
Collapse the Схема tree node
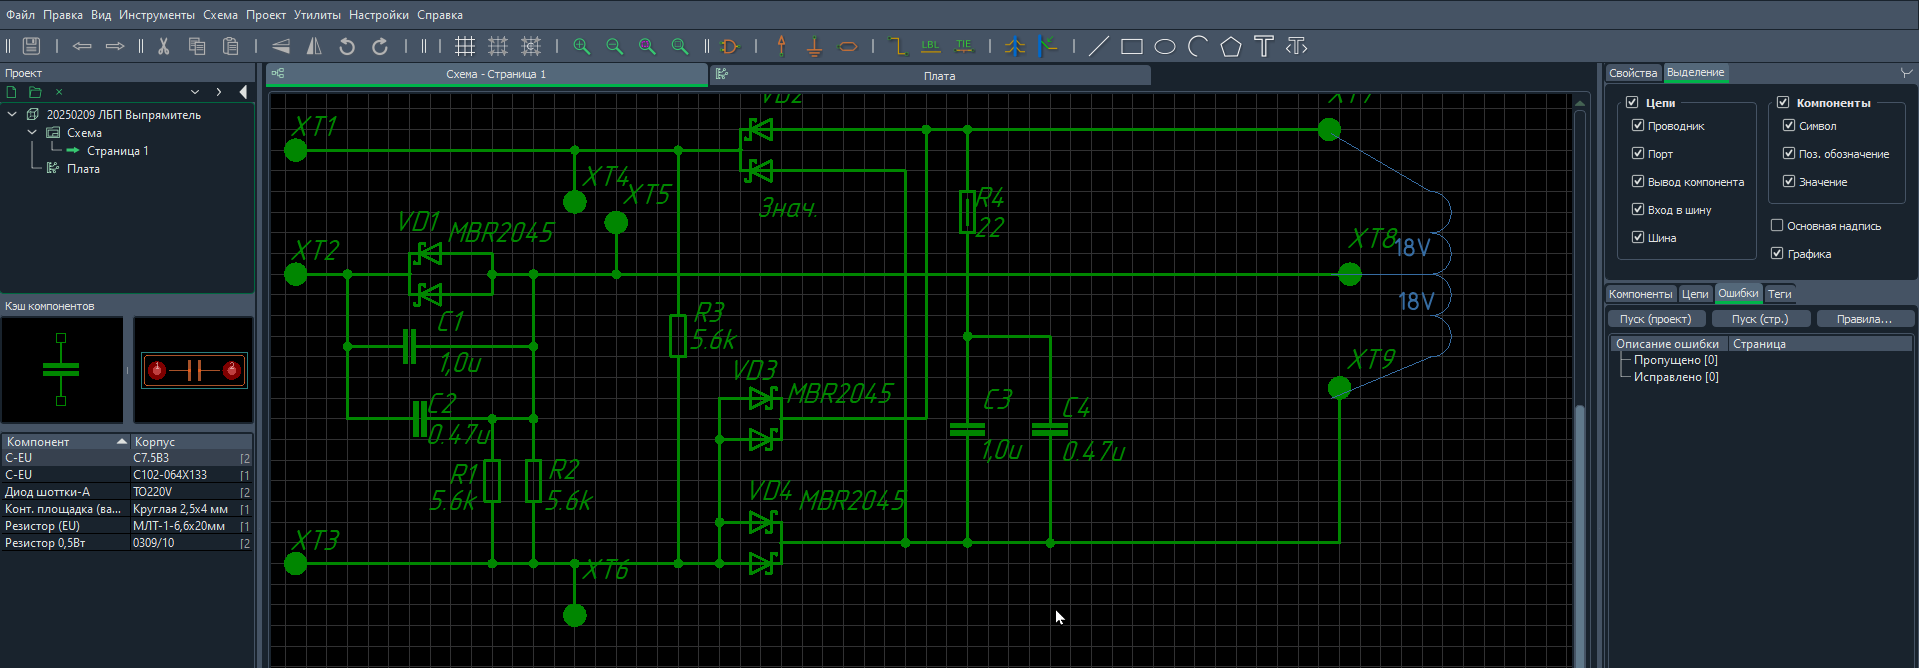[32, 132]
